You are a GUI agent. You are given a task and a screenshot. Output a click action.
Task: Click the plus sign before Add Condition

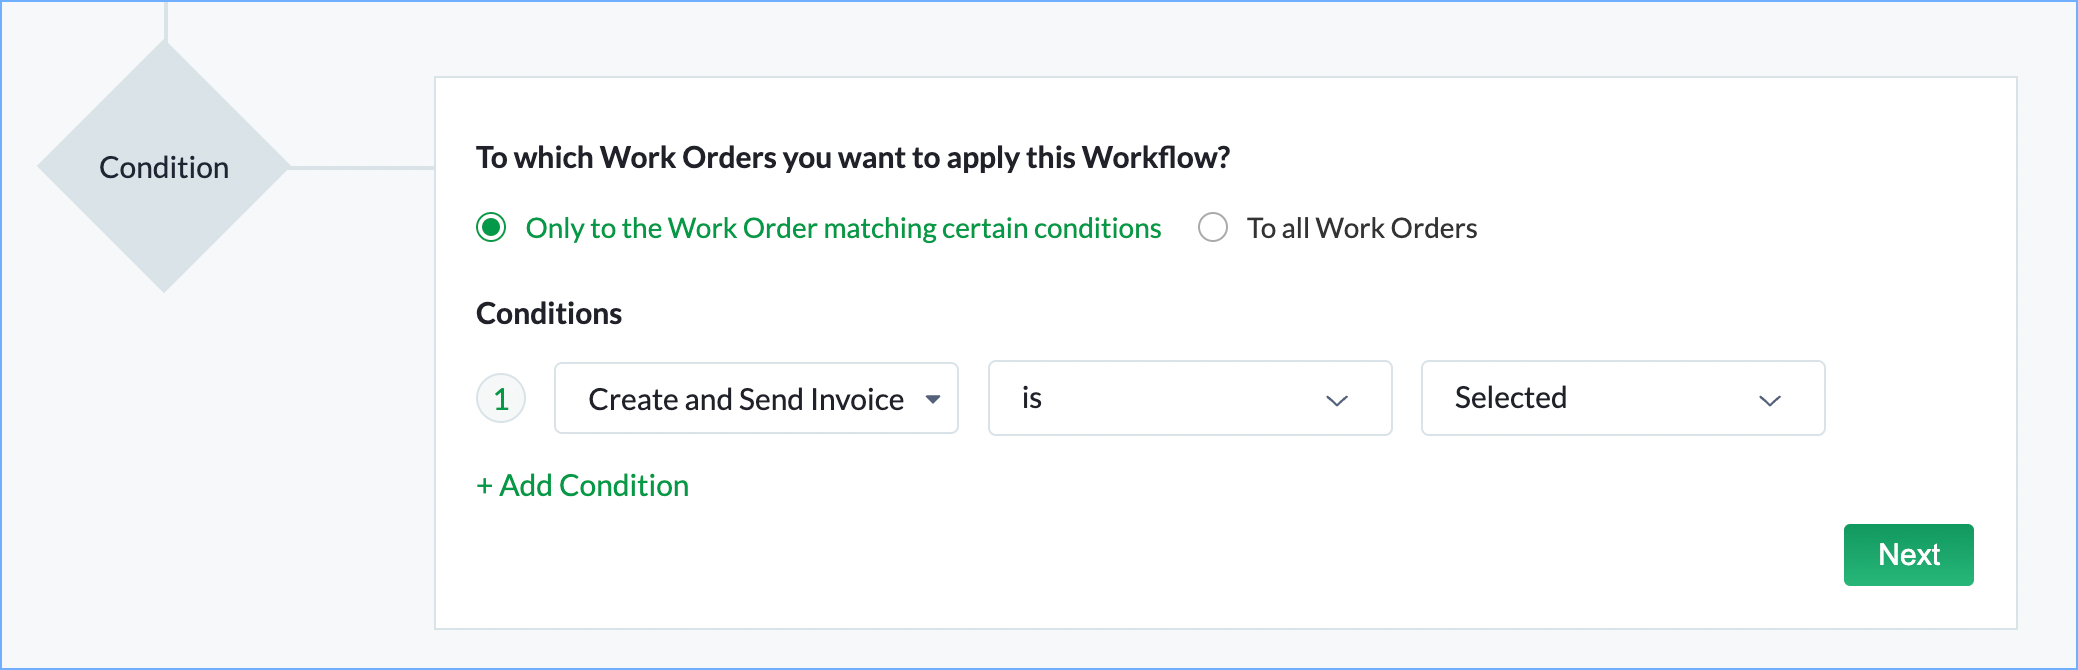pyautogui.click(x=484, y=486)
